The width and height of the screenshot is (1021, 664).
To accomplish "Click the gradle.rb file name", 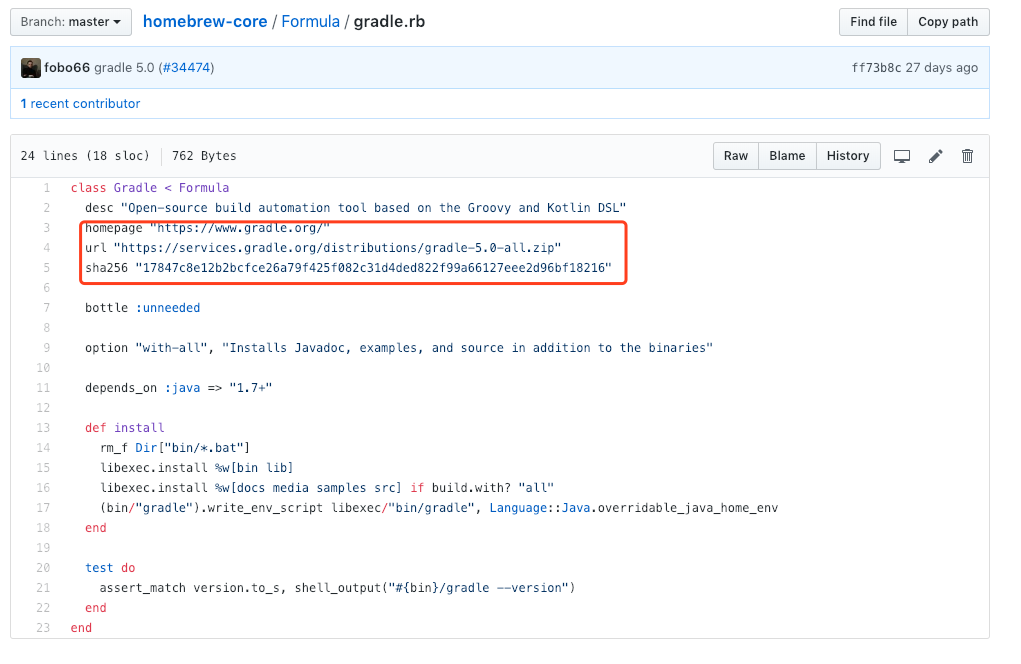I will (x=389, y=21).
